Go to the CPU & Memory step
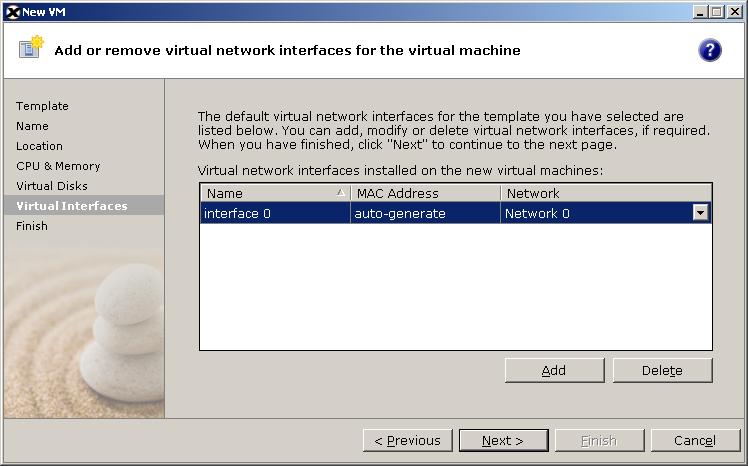This screenshot has width=748, height=466. tap(58, 166)
